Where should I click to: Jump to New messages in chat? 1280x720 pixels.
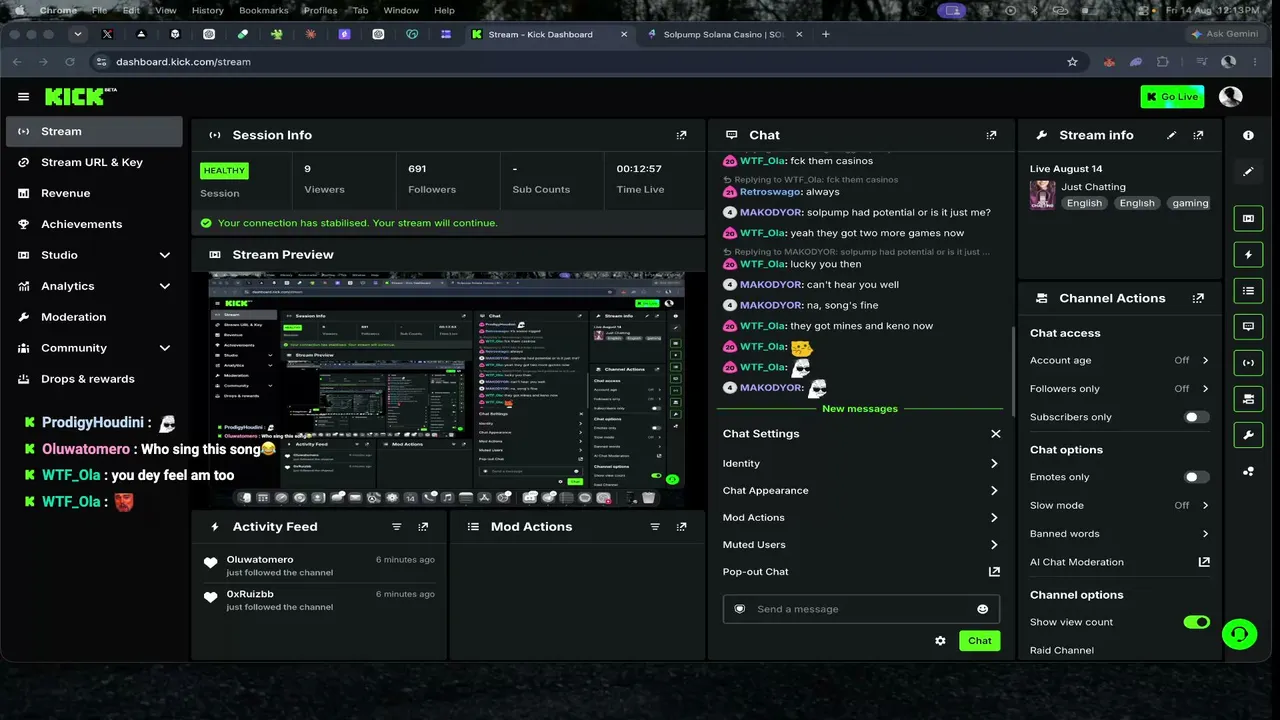[x=860, y=409]
